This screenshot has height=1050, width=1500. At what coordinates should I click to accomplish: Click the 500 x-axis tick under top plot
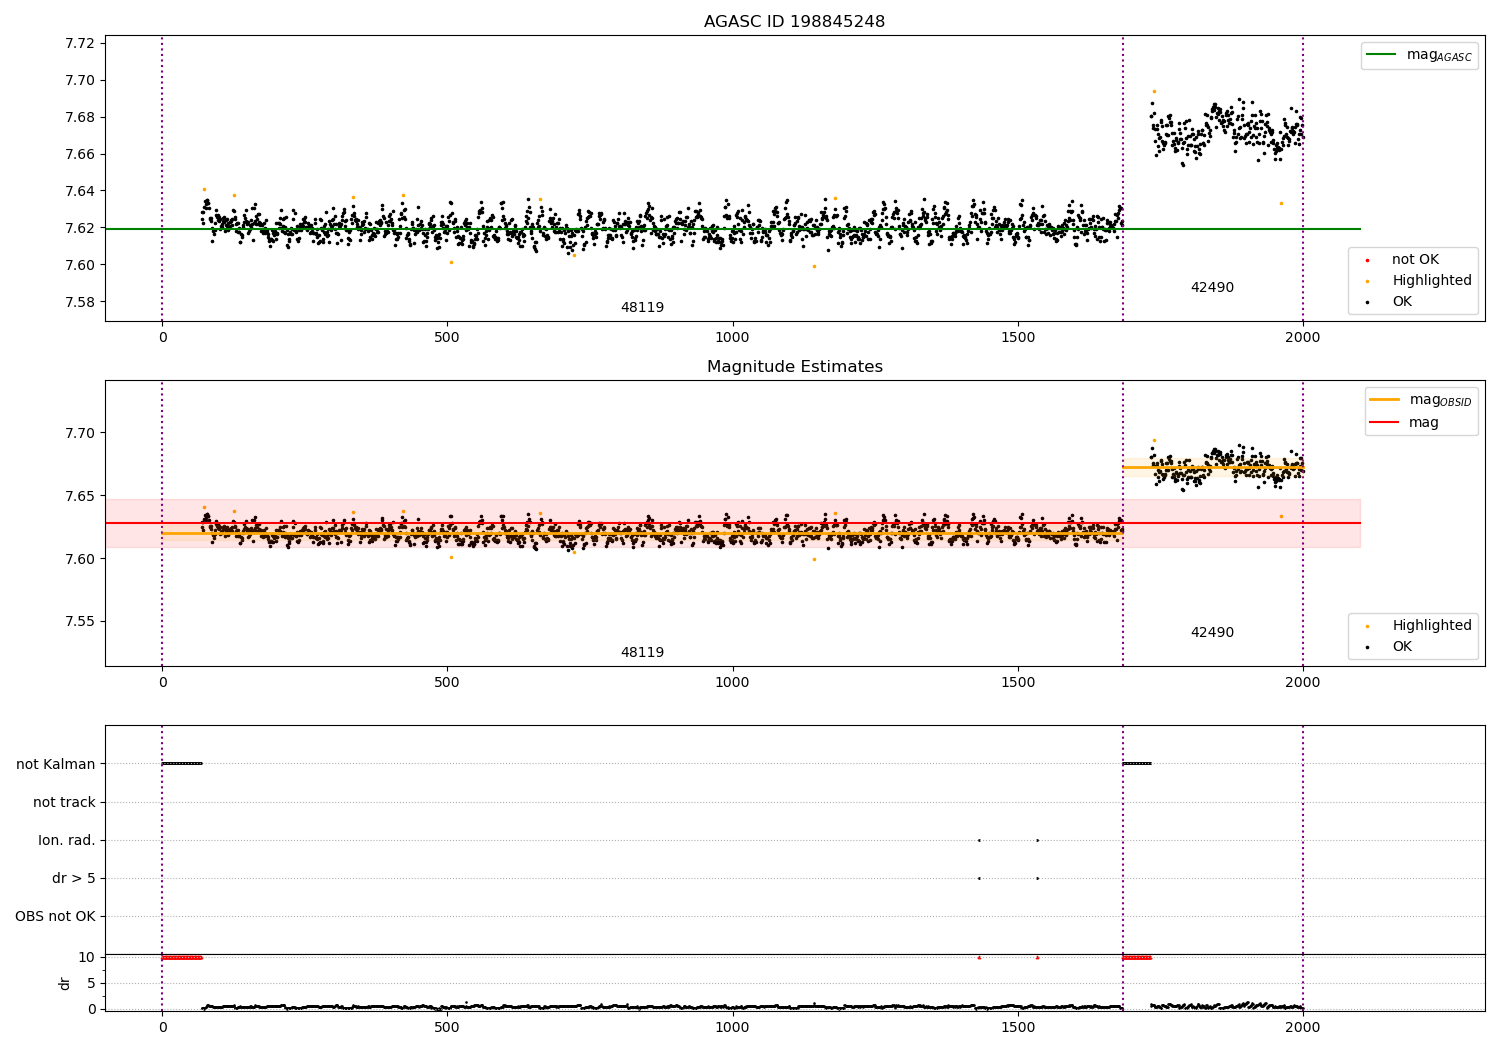coord(447,337)
